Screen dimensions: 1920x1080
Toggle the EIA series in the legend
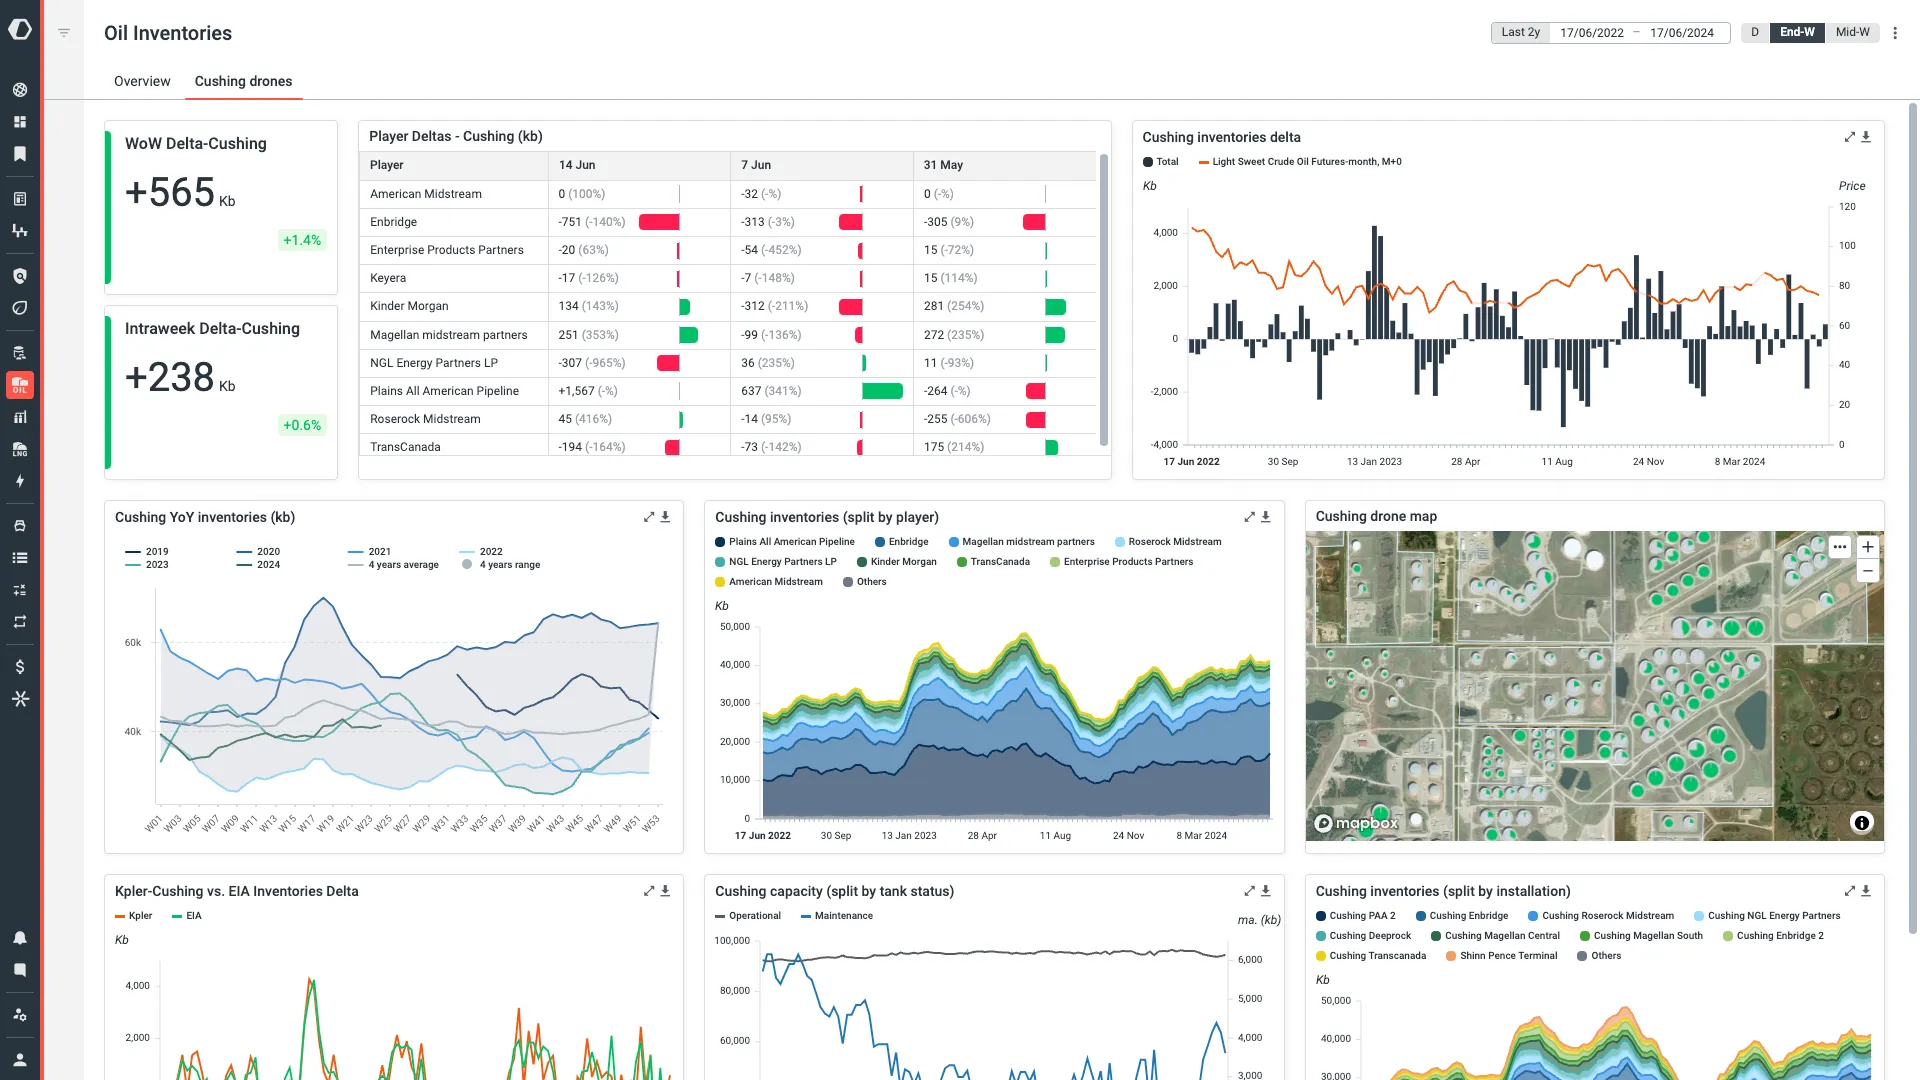point(187,916)
